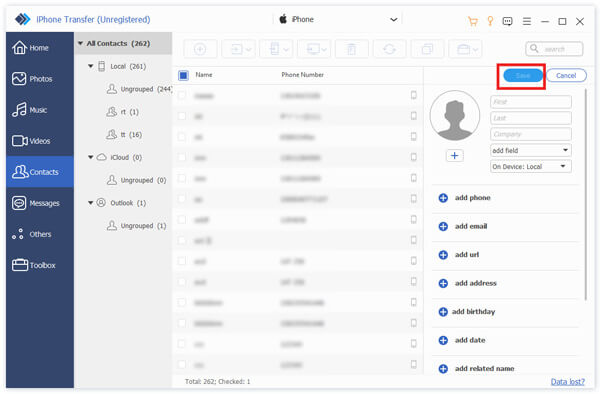Switch to the Photos sidebar tab
This screenshot has height=394, width=600.
point(39,79)
